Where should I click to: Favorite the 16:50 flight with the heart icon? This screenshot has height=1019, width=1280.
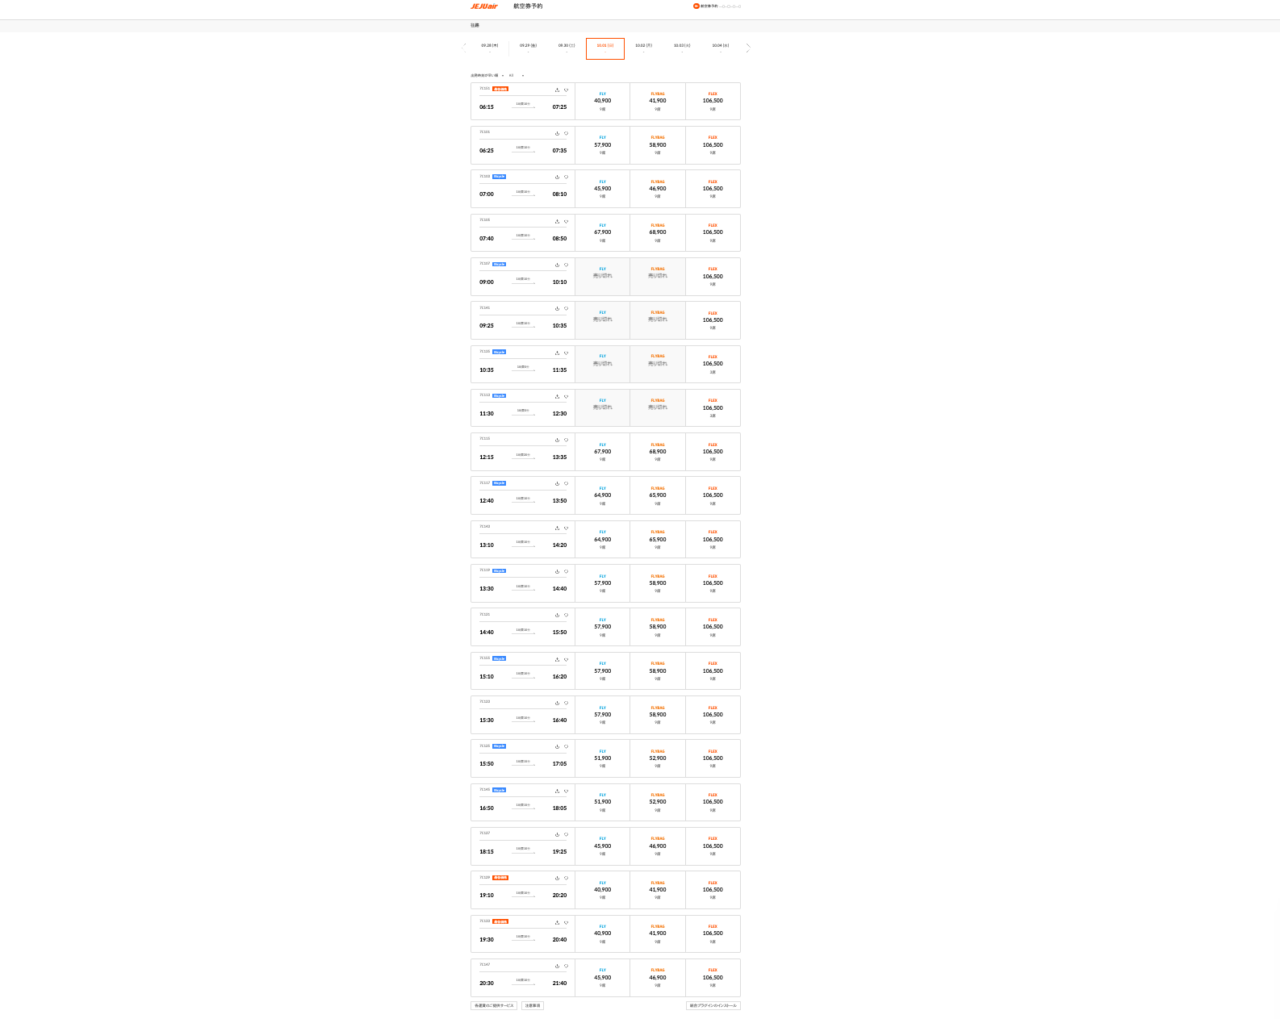[x=566, y=791]
